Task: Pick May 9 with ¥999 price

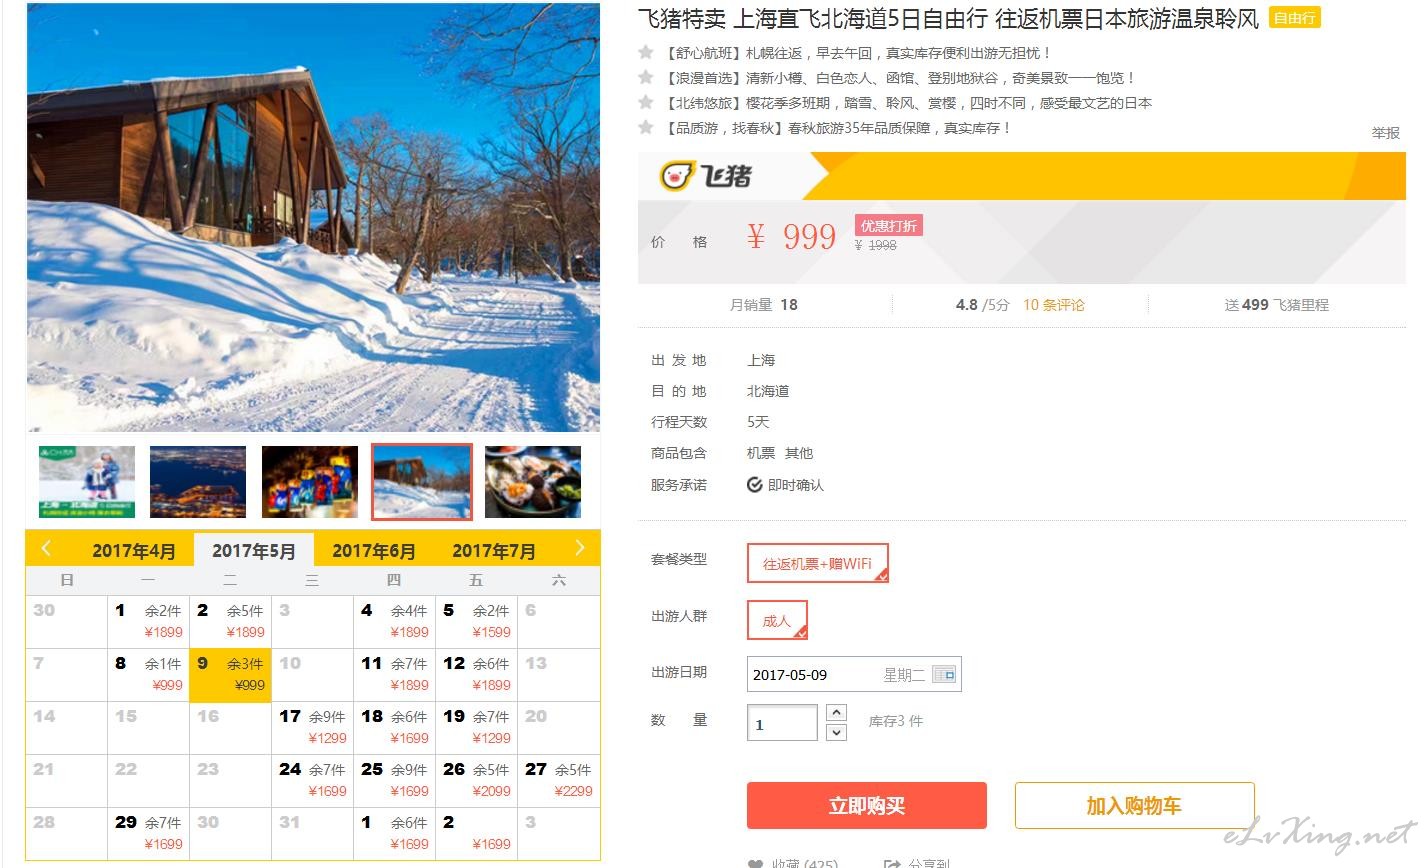Action: point(230,674)
